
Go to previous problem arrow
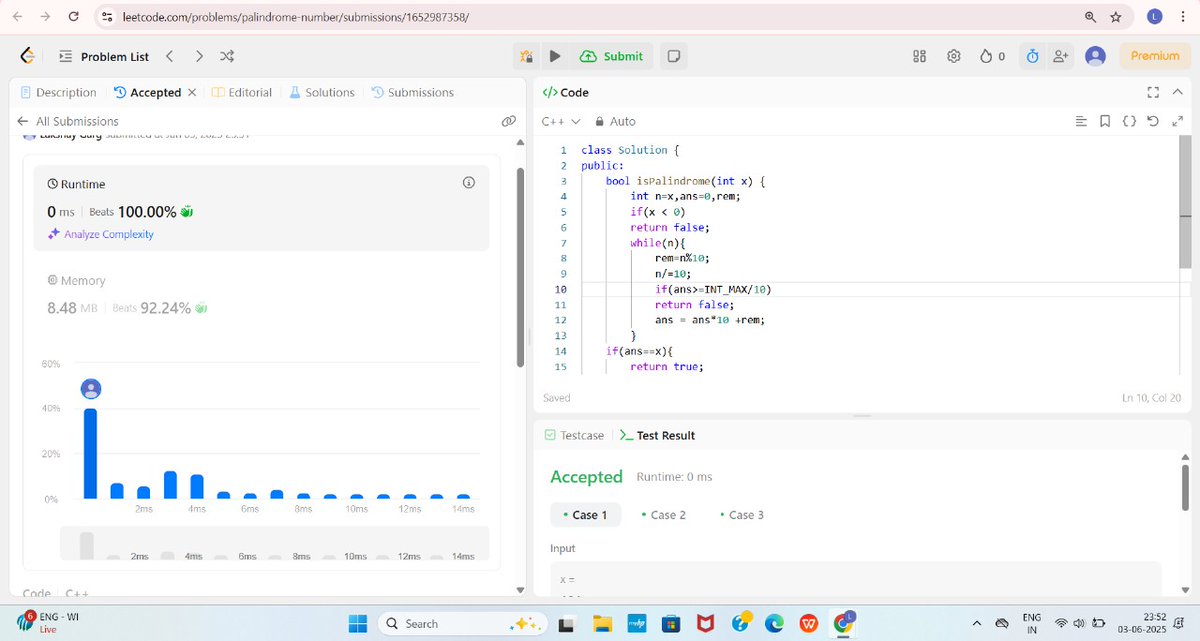pyautogui.click(x=170, y=56)
